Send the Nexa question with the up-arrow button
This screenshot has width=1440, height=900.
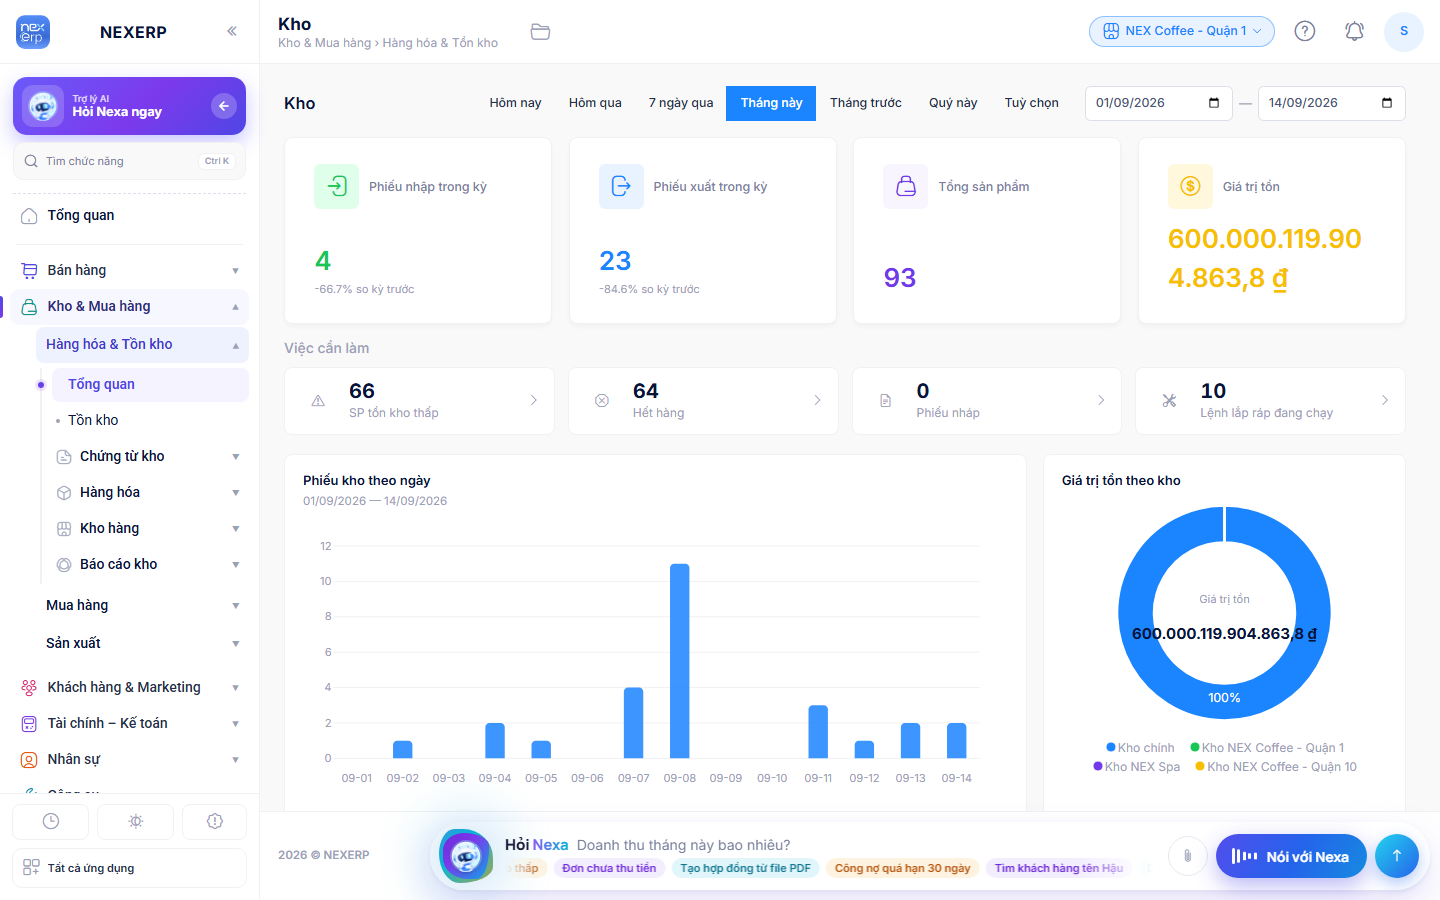click(x=1397, y=856)
